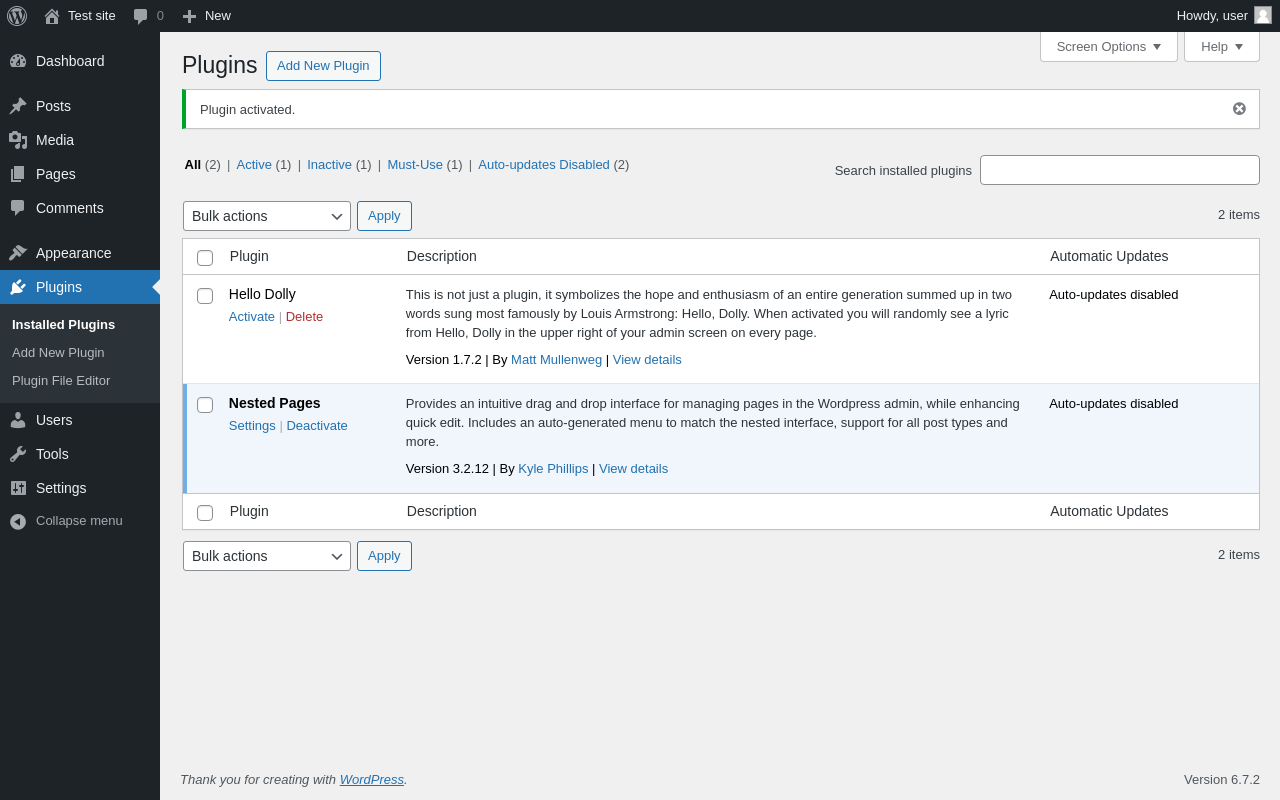Deactivate the Nested Pages plugin
The image size is (1280, 800).
pos(317,426)
